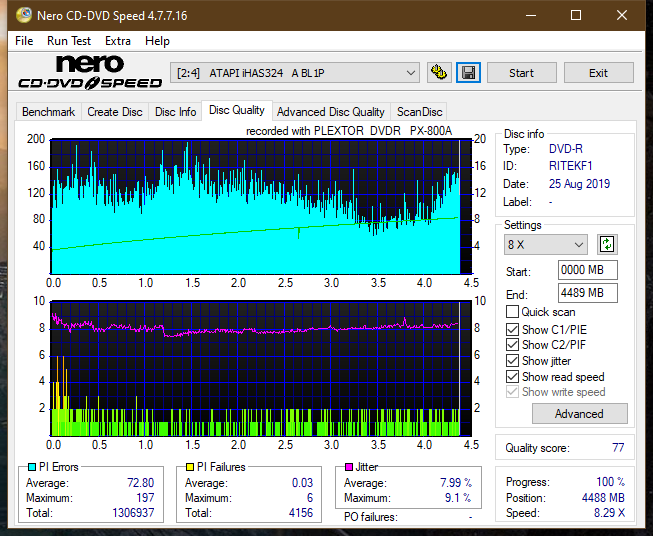
Task: Click the disc type DVD-R text
Action: [x=566, y=149]
